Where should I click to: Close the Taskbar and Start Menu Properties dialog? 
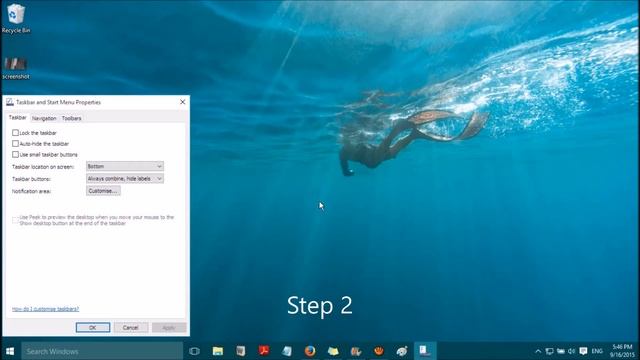(182, 102)
